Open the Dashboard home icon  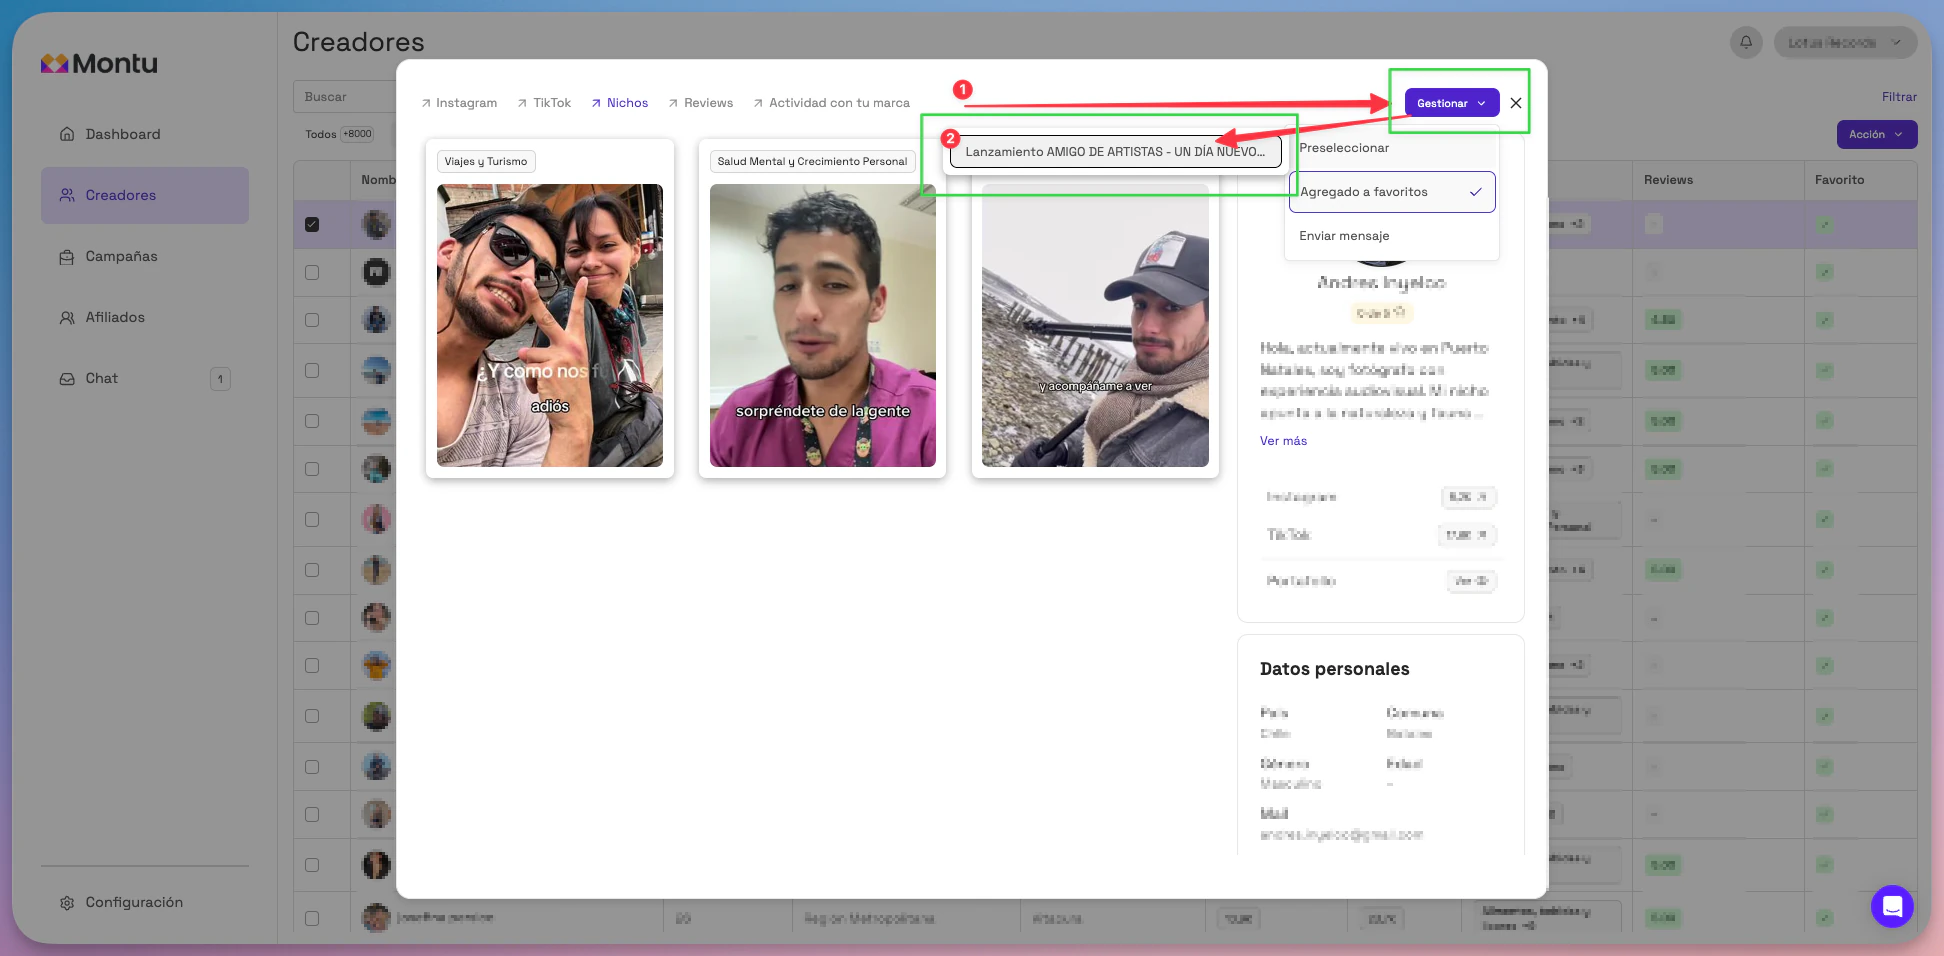pyautogui.click(x=67, y=134)
